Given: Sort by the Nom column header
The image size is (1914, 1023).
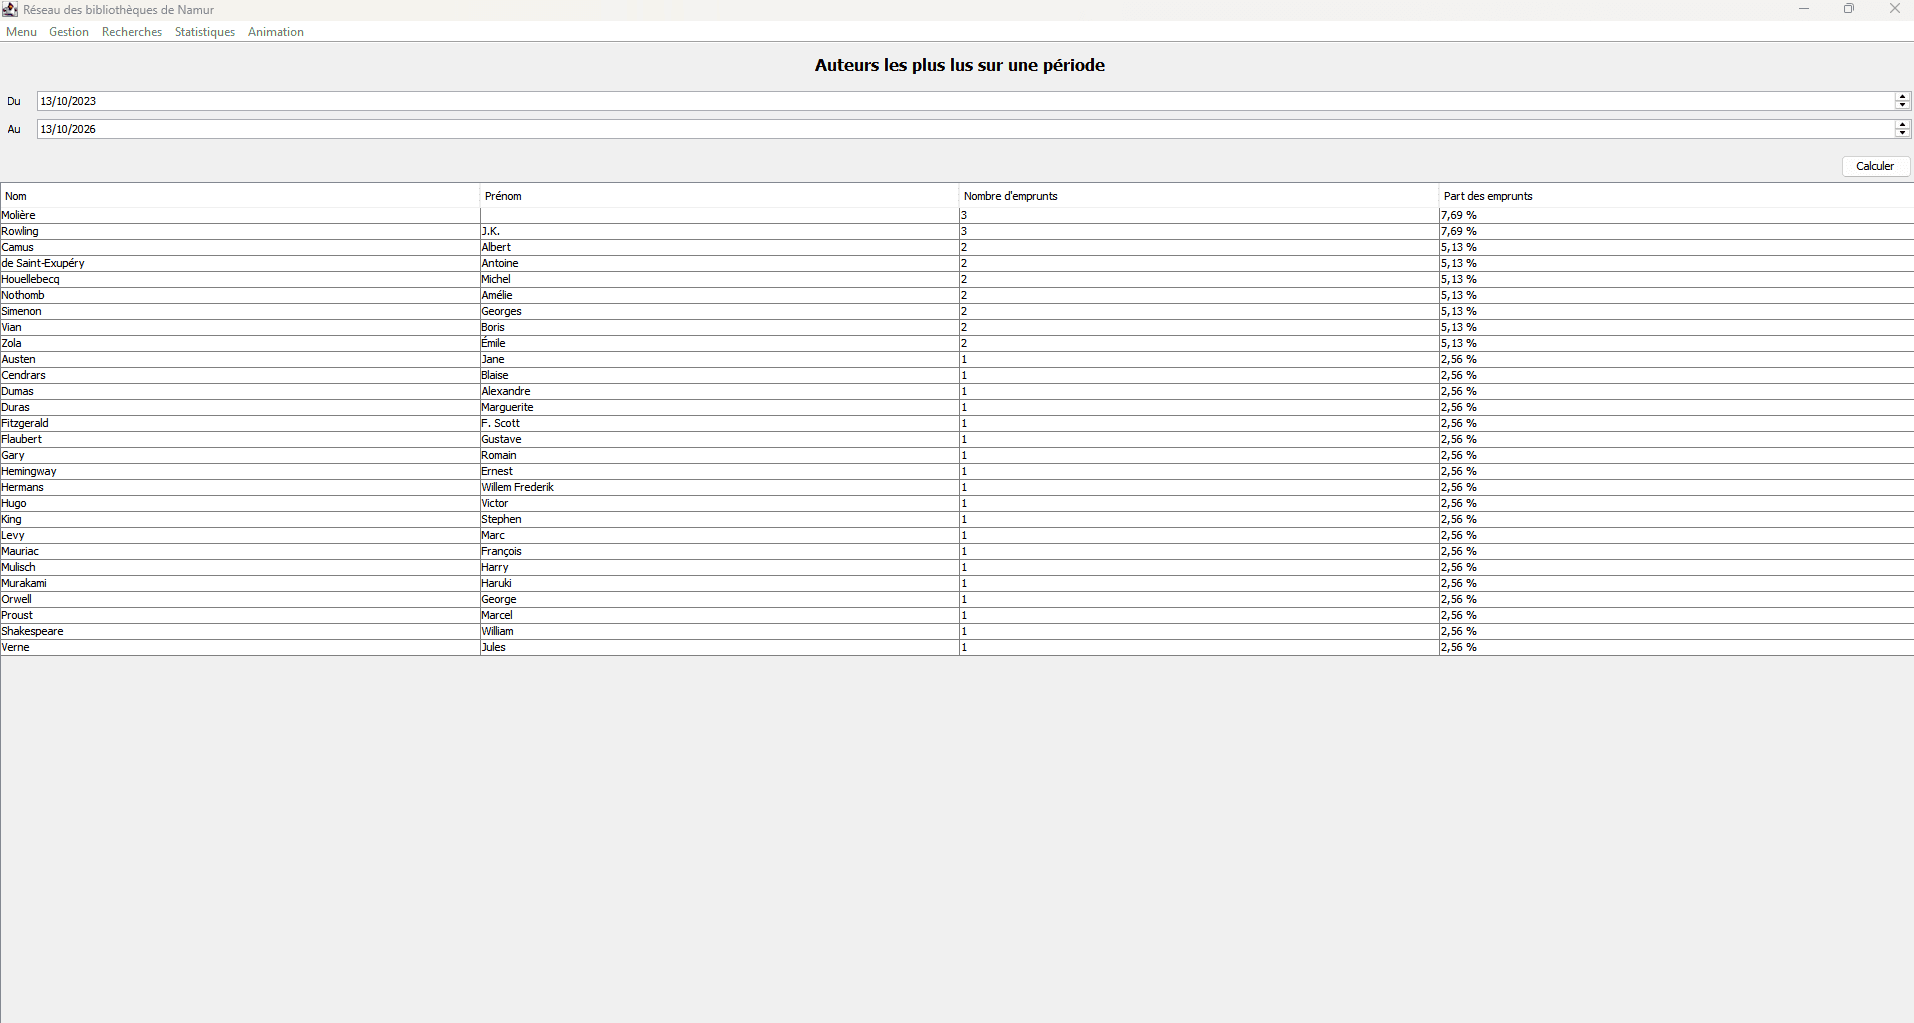Looking at the screenshot, I should [240, 196].
